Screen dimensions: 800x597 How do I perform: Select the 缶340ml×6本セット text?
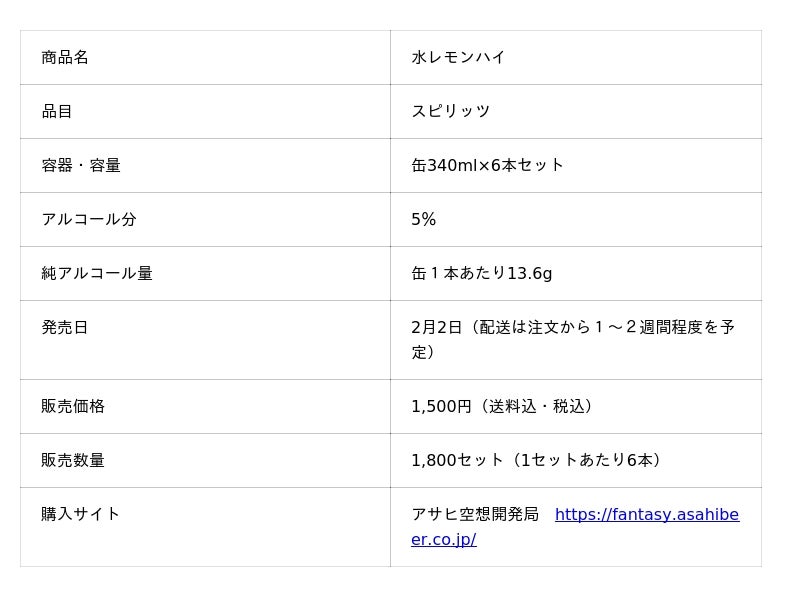[x=488, y=166]
